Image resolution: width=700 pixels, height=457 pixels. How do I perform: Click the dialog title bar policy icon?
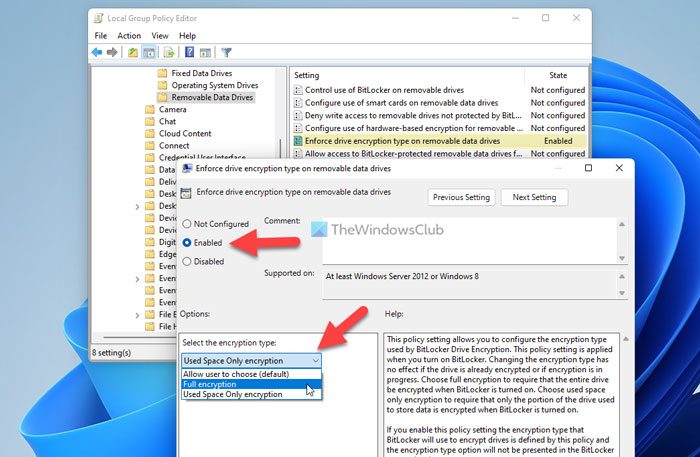187,168
